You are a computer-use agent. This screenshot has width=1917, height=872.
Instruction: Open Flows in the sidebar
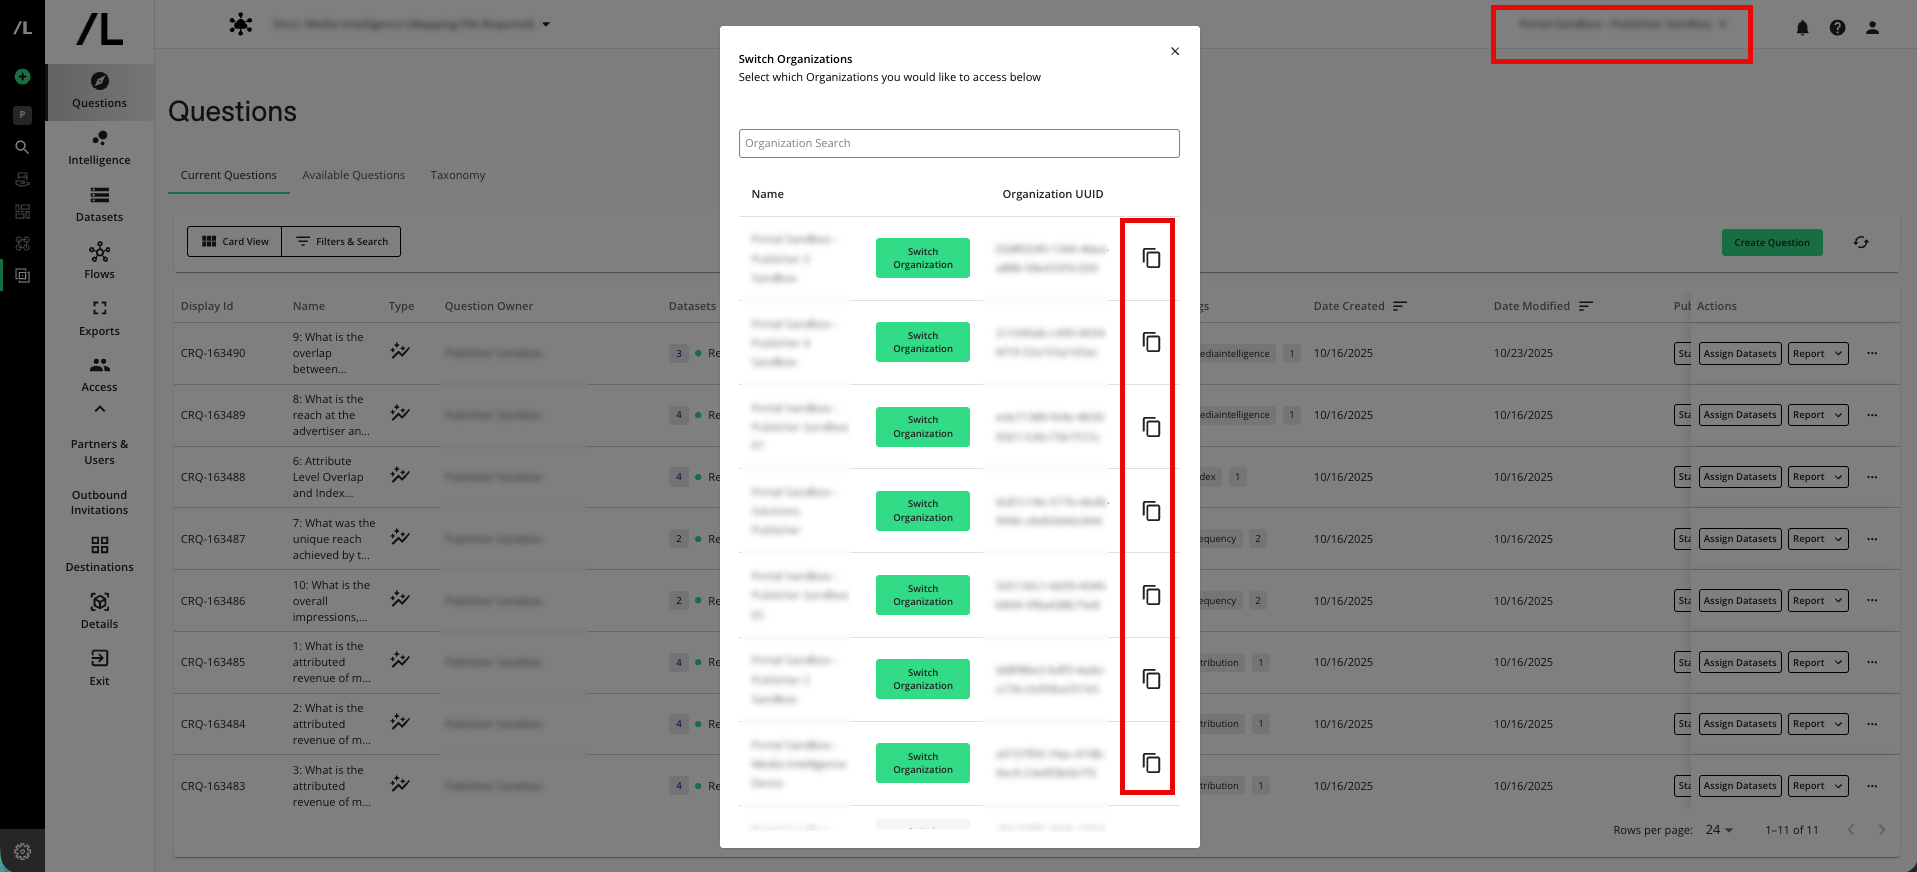[99, 261]
